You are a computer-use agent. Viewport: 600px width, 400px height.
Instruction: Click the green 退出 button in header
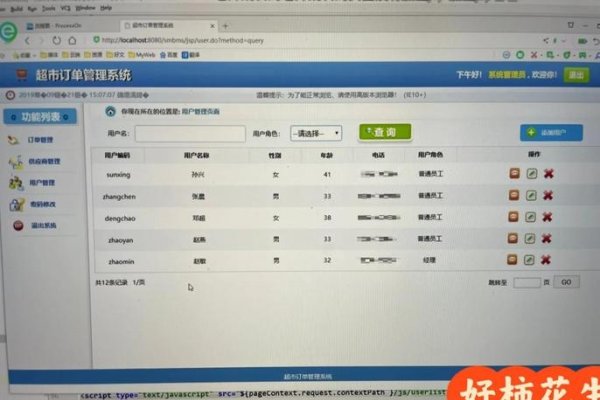[576, 74]
